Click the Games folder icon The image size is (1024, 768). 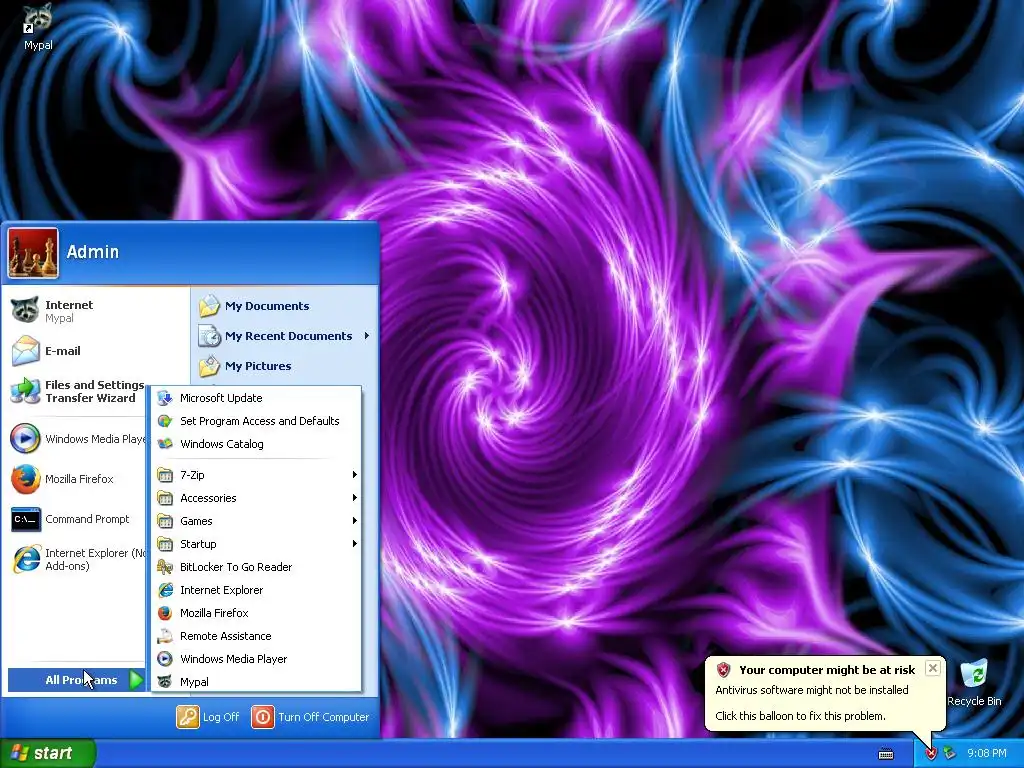(x=165, y=520)
